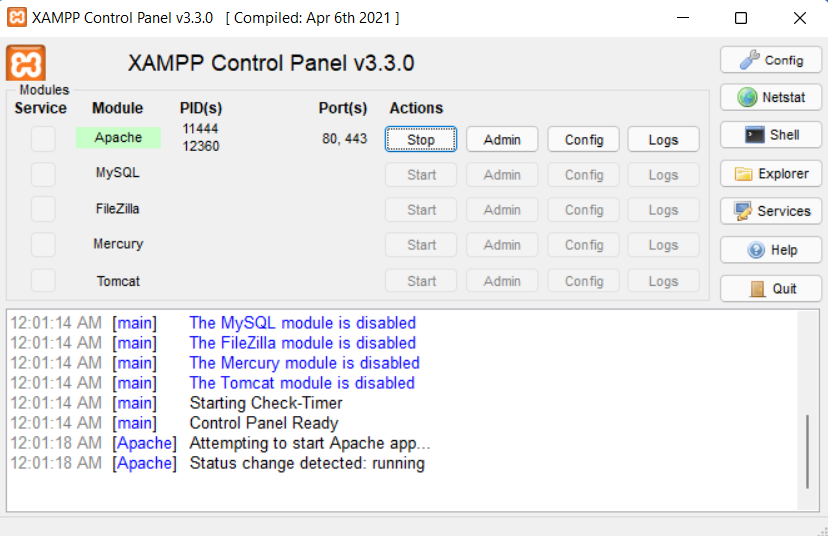Click Apache ports 80, 443 value
This screenshot has width=828, height=536.
click(x=344, y=138)
